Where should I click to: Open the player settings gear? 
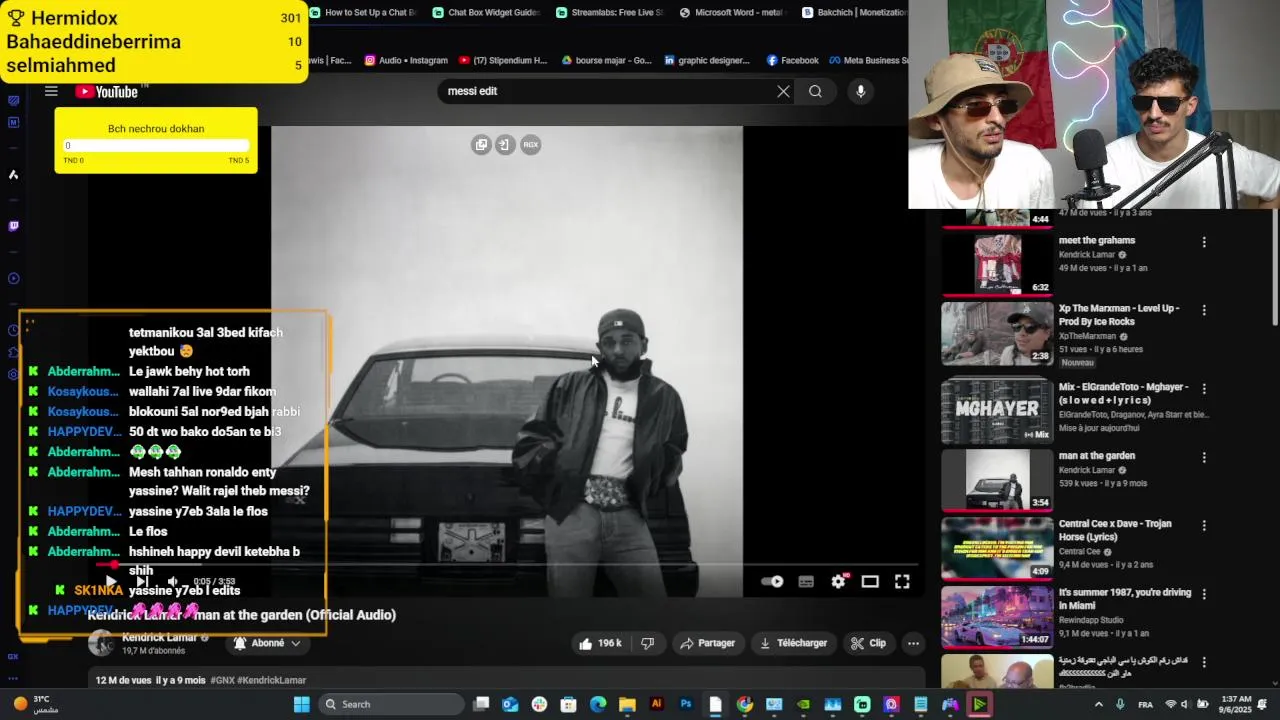pos(838,581)
